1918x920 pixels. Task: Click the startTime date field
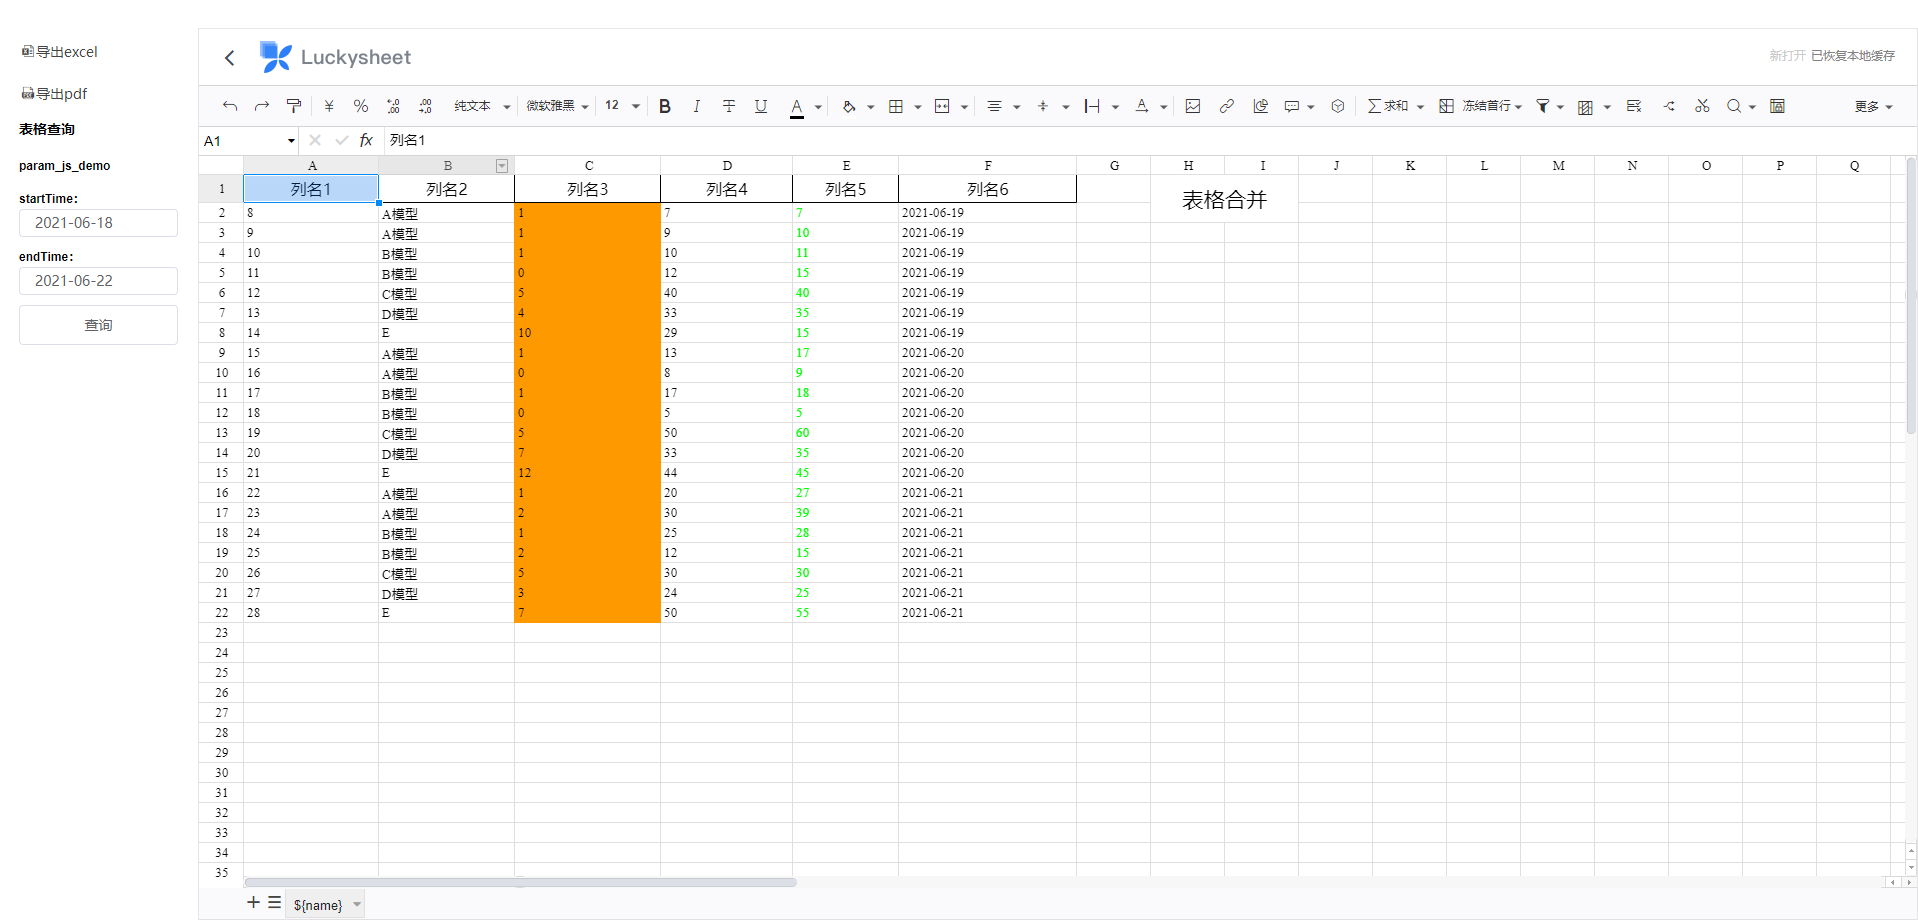pos(98,223)
